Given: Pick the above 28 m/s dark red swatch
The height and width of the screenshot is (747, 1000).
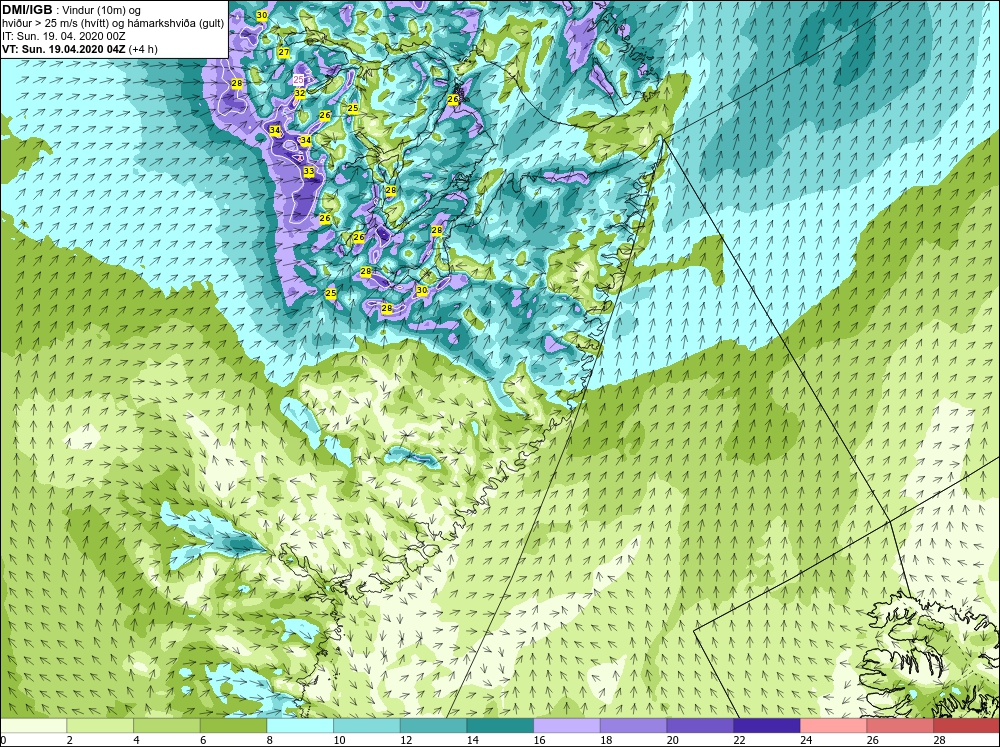Looking at the screenshot, I should [x=966, y=725].
